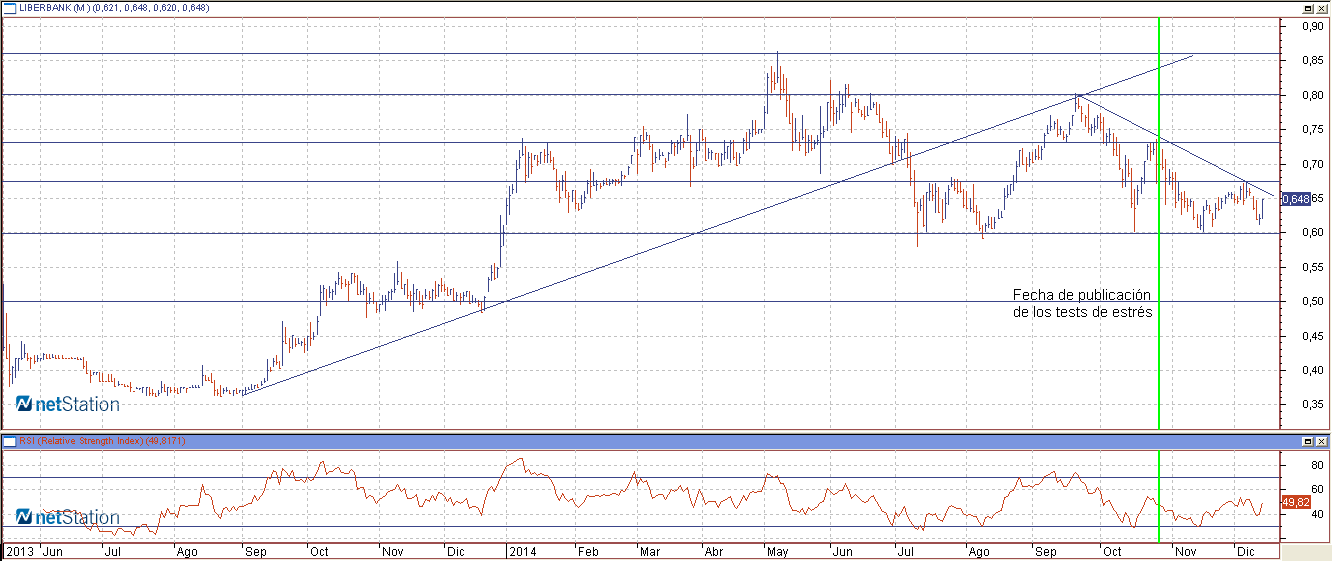Select the RSI upper overbought horizontal line
The width and height of the screenshot is (1332, 561).
[640, 477]
